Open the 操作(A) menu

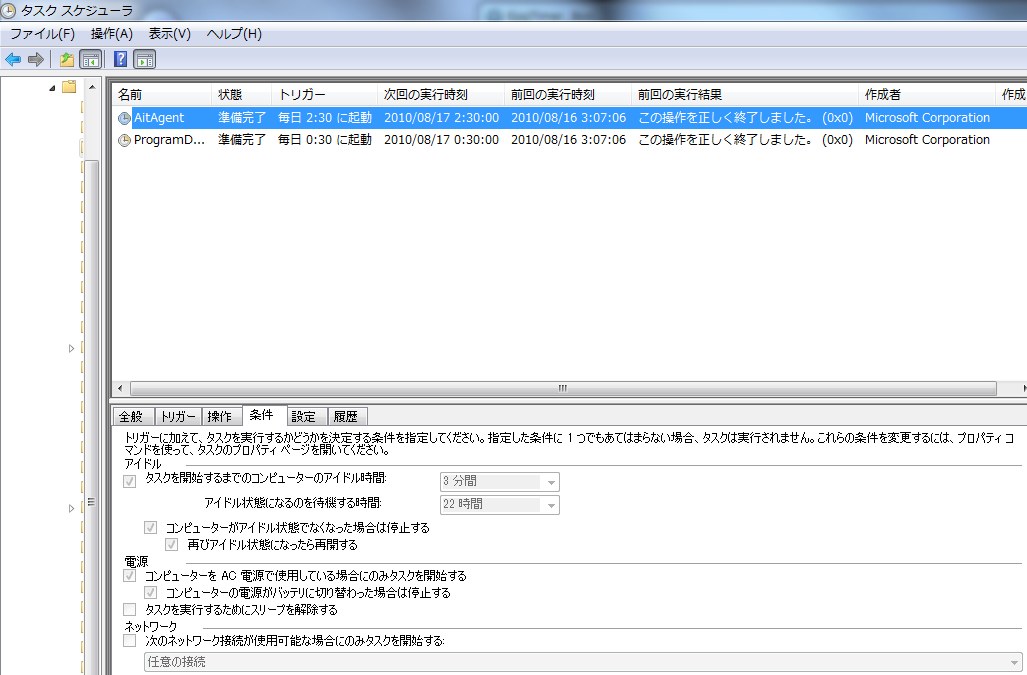tap(111, 34)
